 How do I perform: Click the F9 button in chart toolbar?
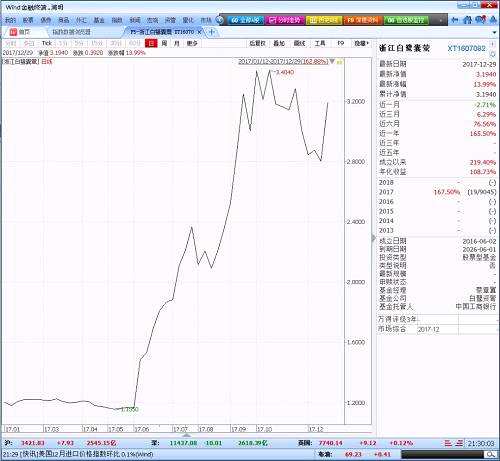pyautogui.click(x=340, y=43)
